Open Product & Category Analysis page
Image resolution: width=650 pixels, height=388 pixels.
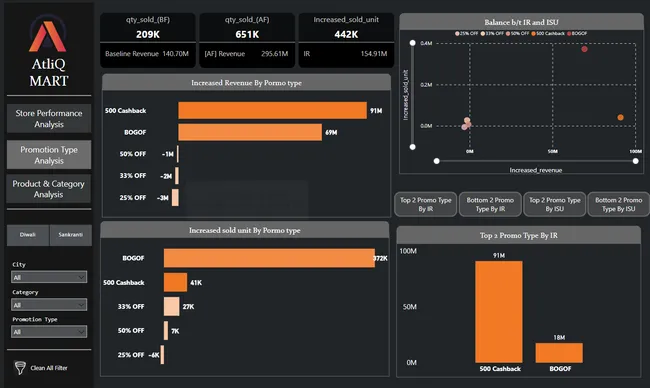coord(49,189)
